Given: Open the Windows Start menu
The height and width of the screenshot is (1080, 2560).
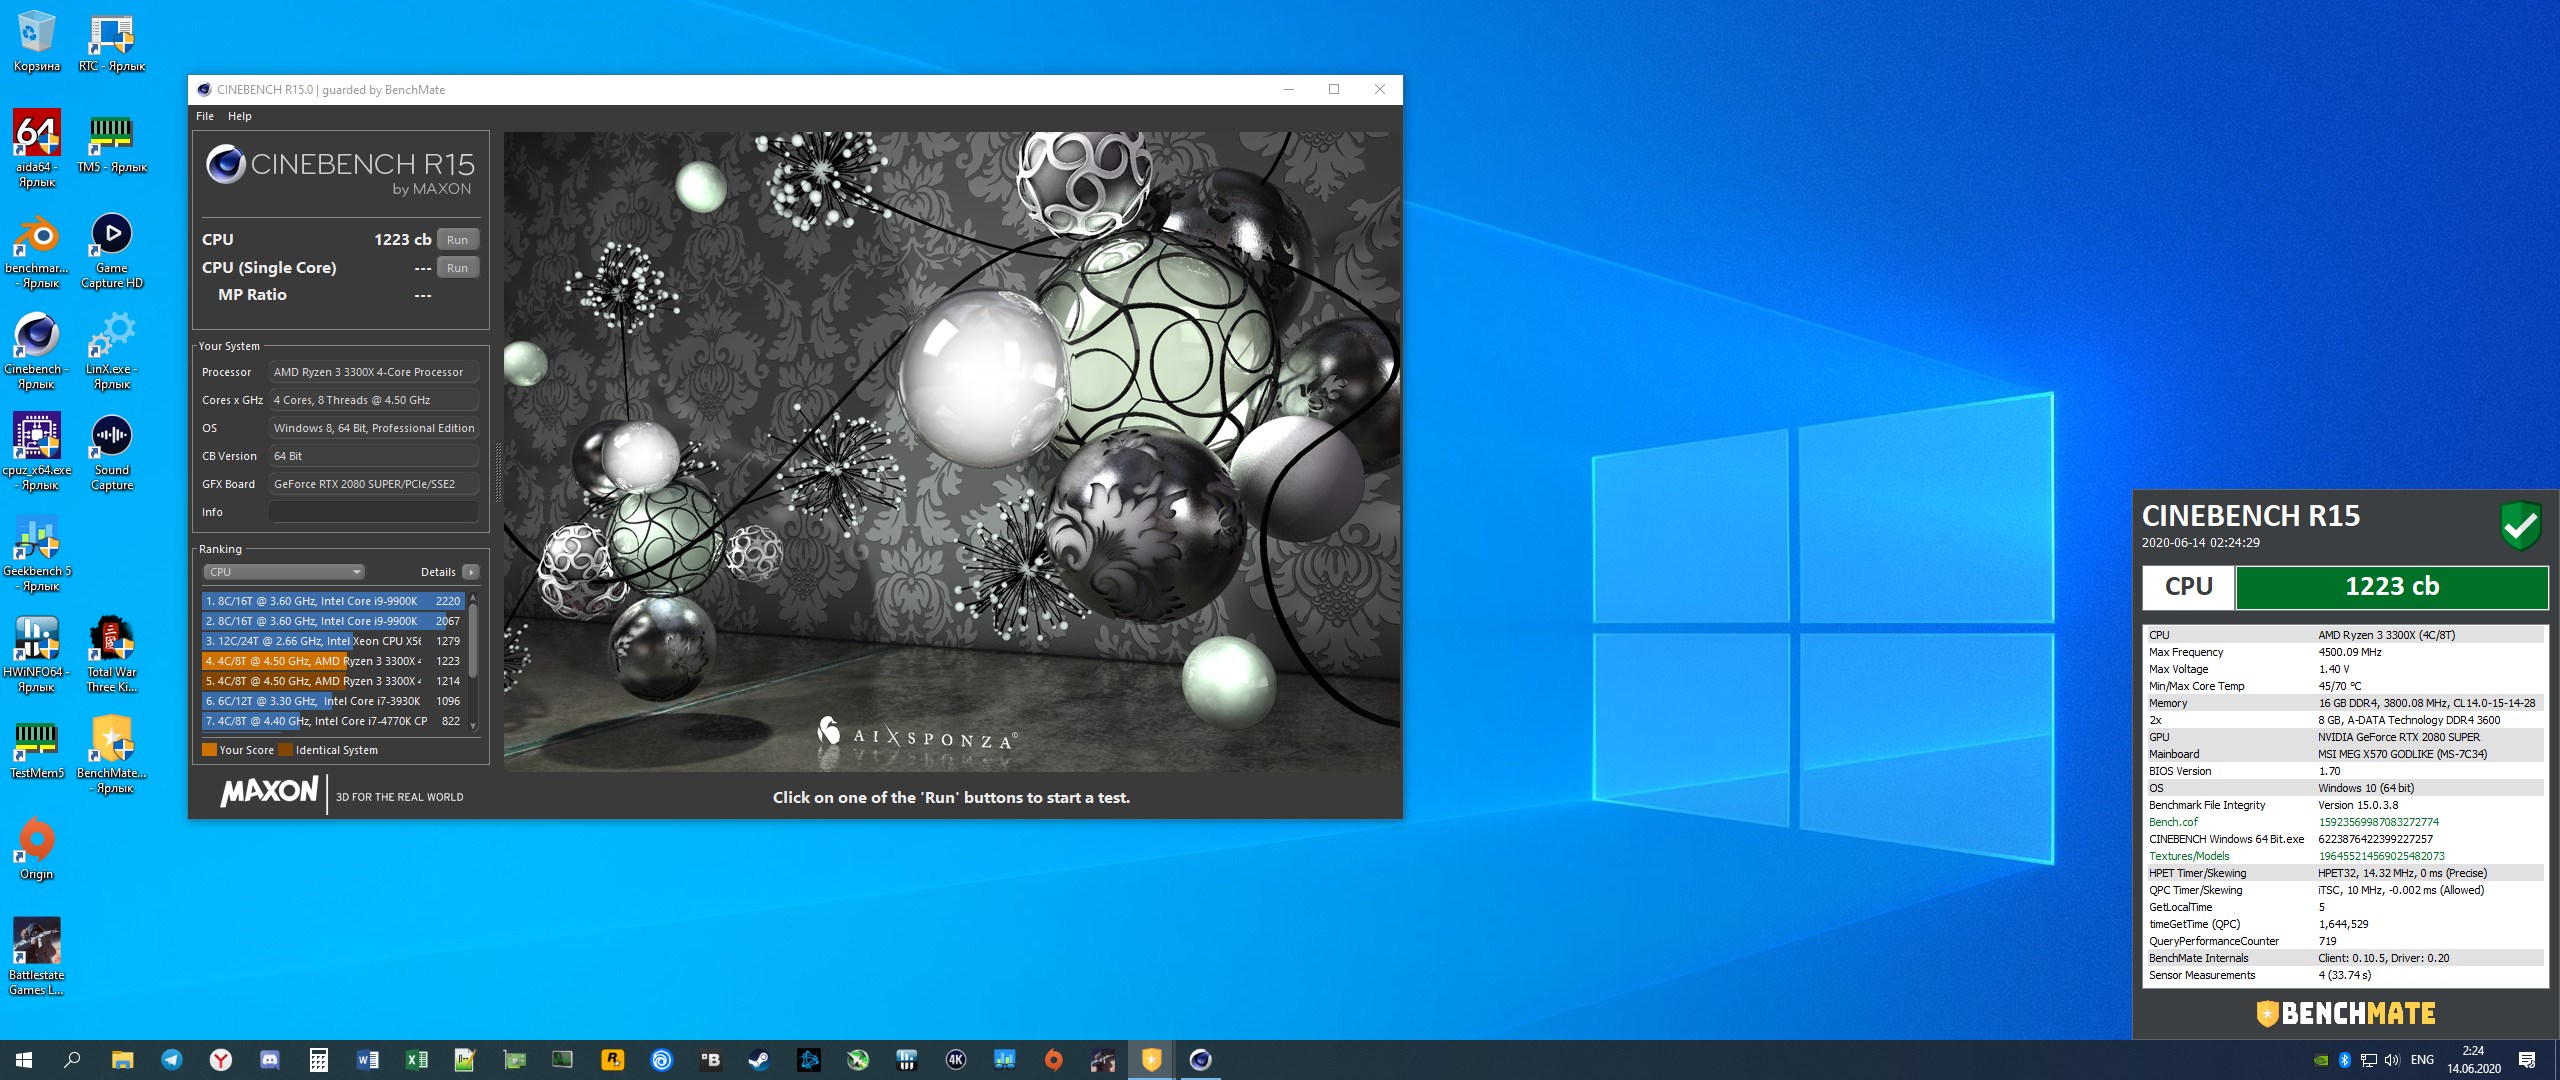Looking at the screenshot, I should click(x=24, y=1060).
